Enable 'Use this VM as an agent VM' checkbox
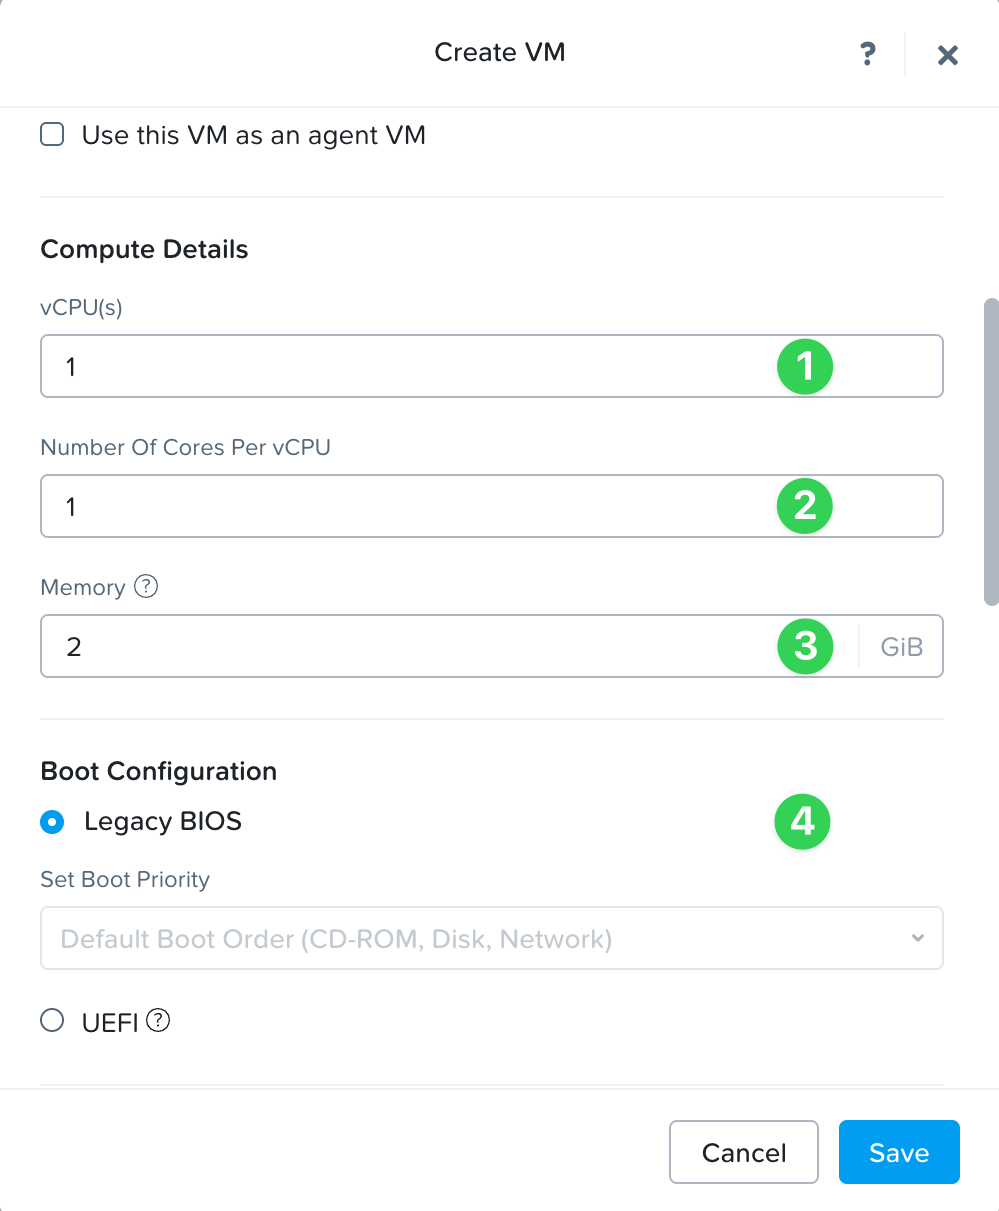 52,135
